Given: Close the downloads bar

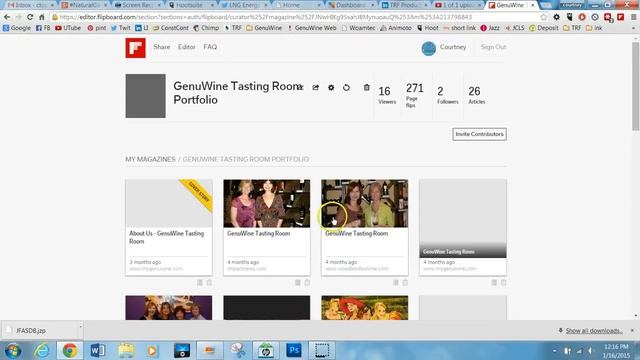Looking at the screenshot, I should (x=632, y=331).
